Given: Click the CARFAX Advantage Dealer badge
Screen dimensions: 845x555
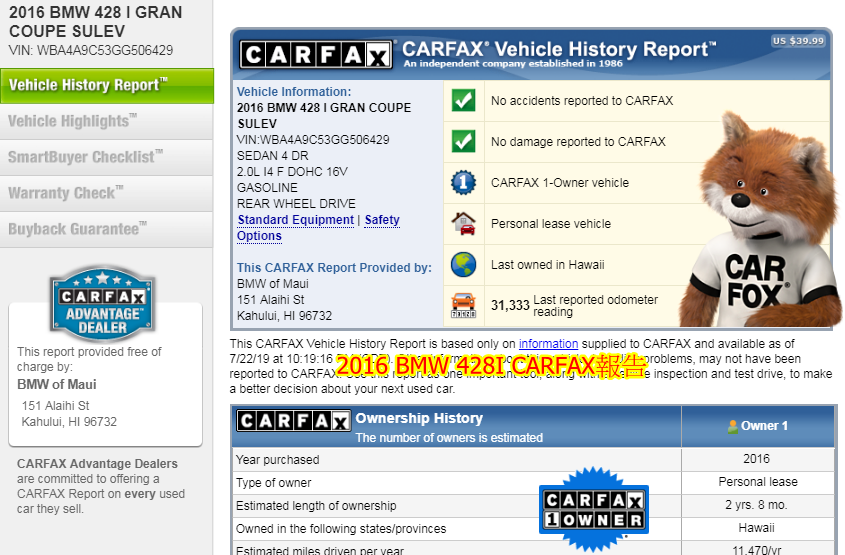Looking at the screenshot, I should (102, 304).
